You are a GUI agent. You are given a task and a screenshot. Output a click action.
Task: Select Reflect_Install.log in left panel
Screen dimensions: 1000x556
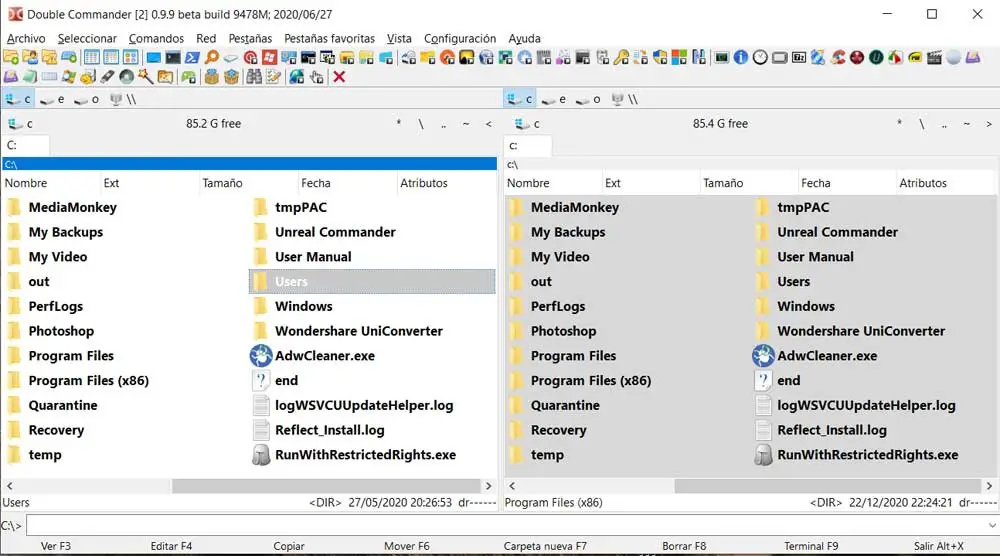coord(329,430)
